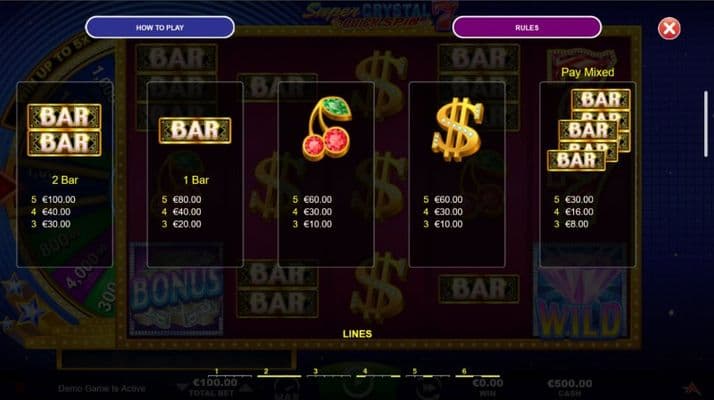Select payline diagram number 2
Screen dimensions: 714x400
tap(279, 374)
